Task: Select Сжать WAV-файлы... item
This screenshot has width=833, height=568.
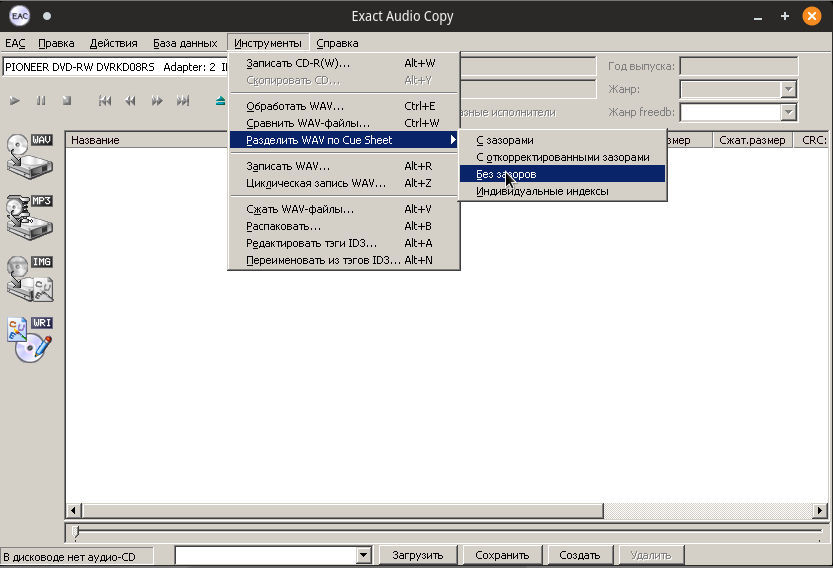Action: [344, 209]
